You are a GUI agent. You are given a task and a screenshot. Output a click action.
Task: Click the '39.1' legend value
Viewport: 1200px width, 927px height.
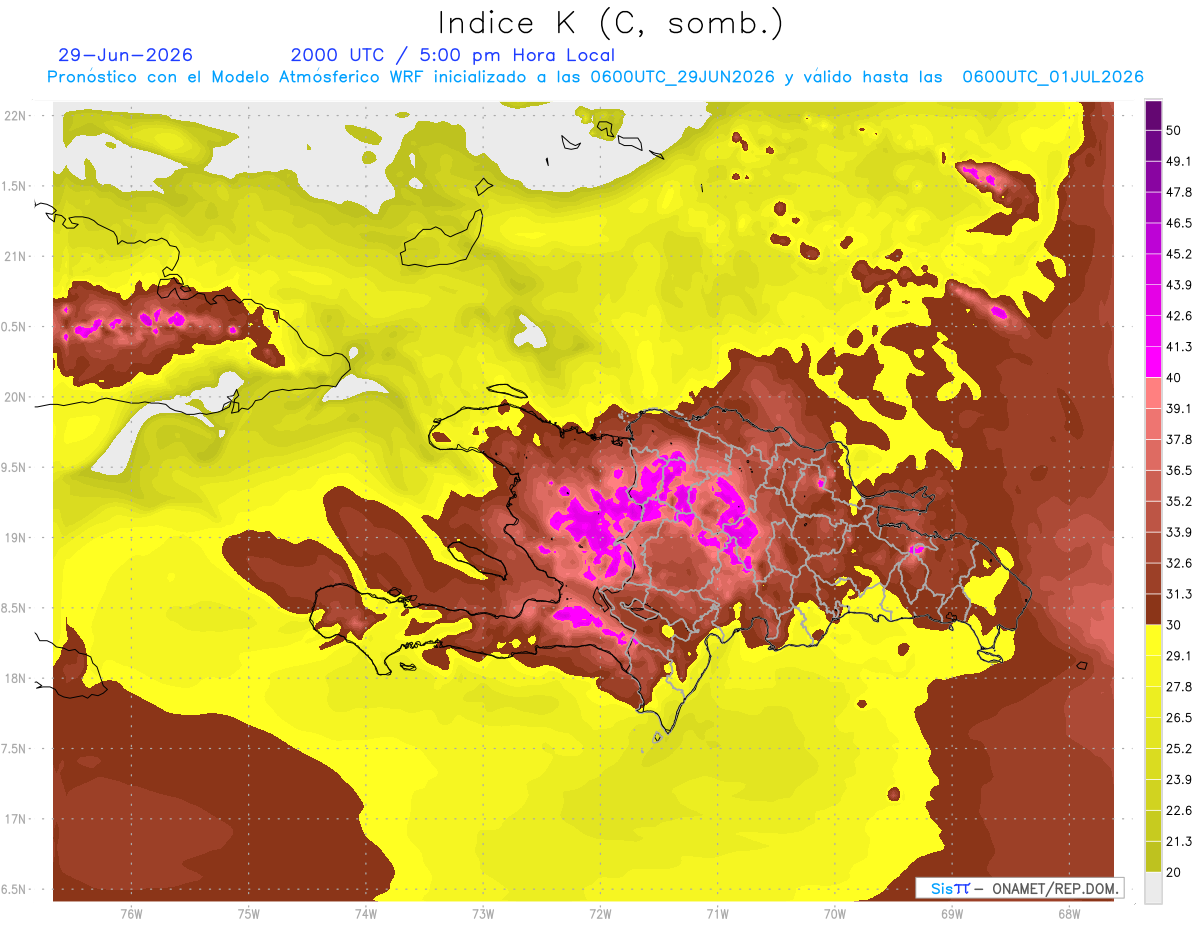click(1179, 409)
